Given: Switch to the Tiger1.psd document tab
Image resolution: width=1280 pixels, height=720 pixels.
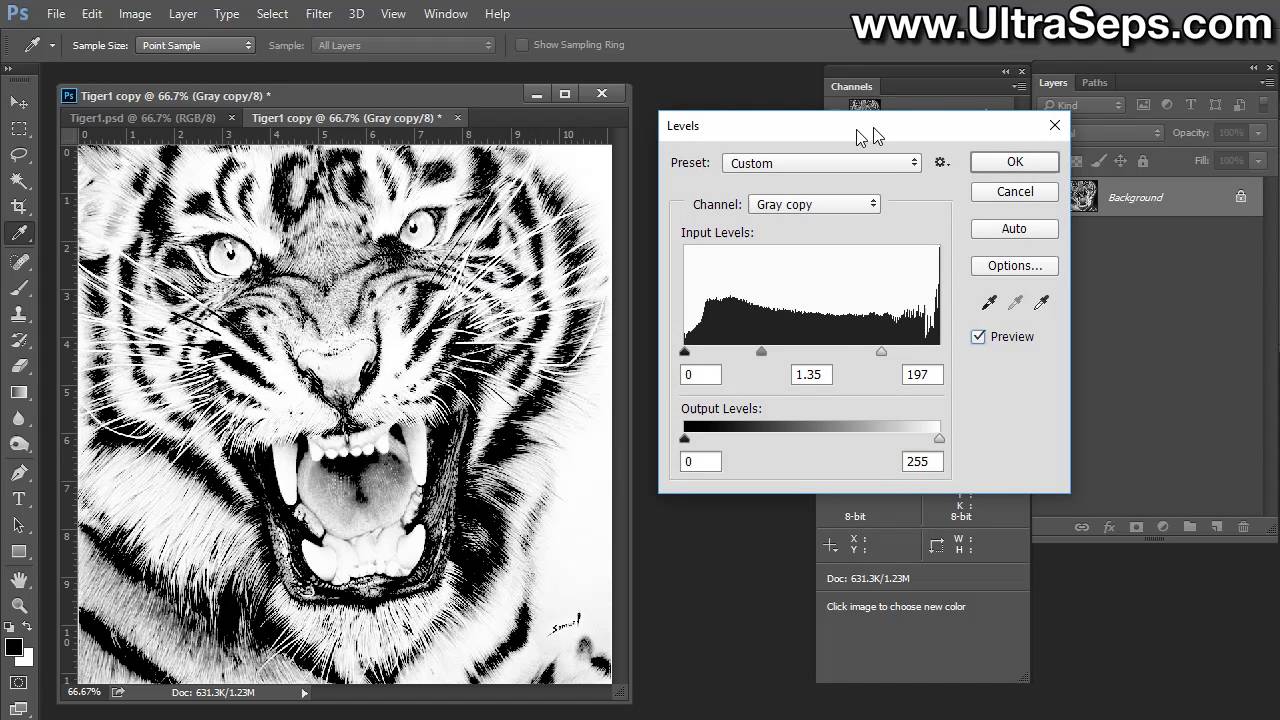Looking at the screenshot, I should click(x=143, y=118).
